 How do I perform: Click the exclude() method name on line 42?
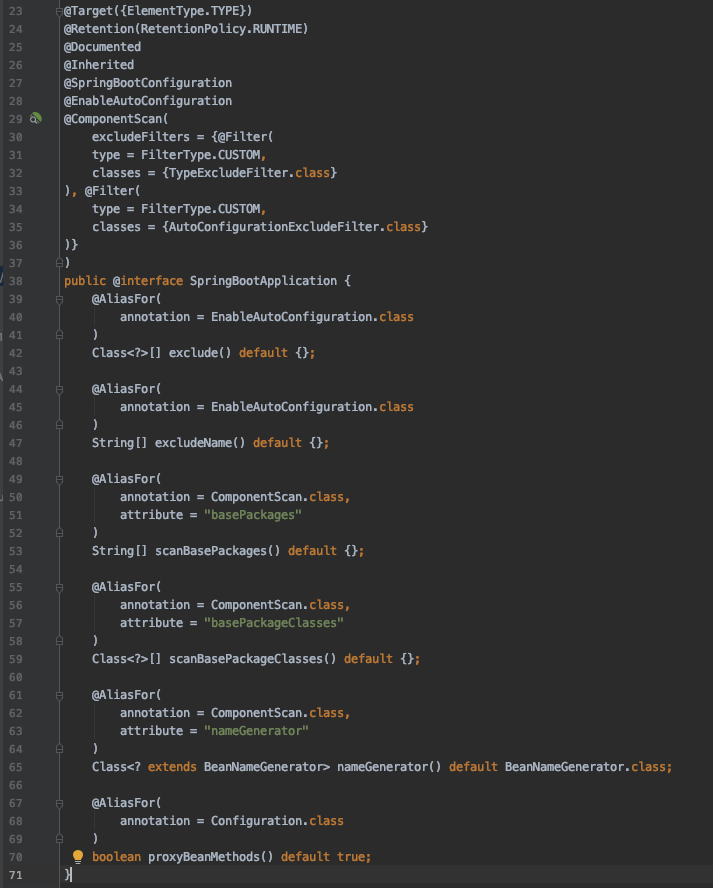[x=200, y=353]
